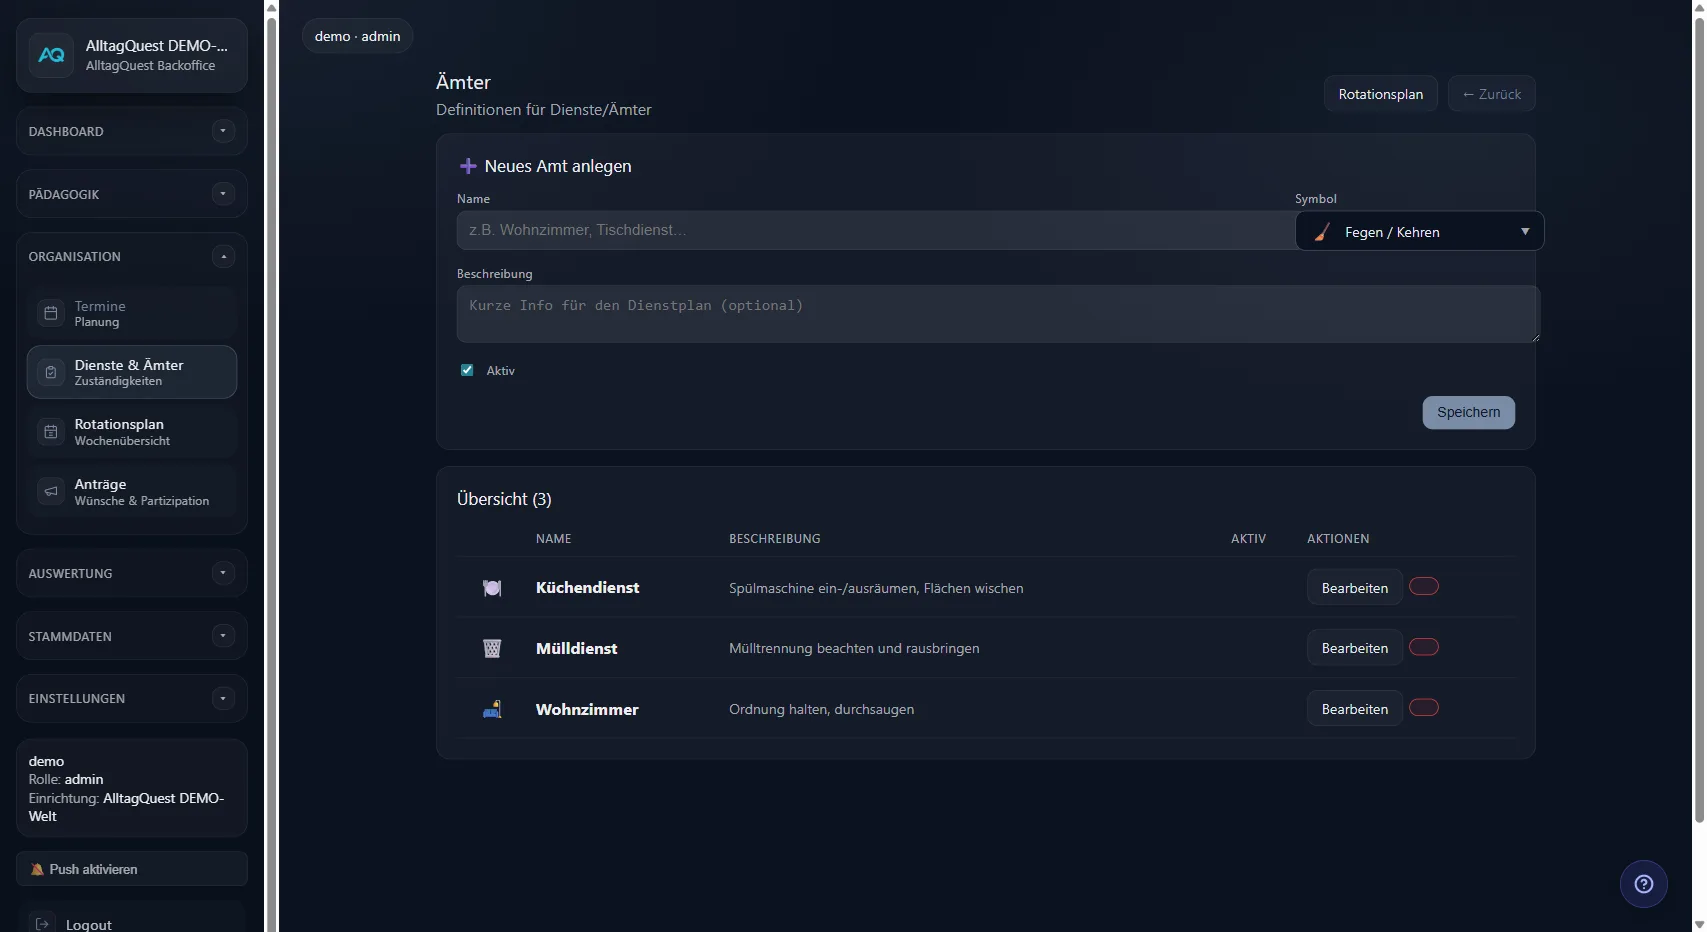Viewport: 1707px width, 932px height.
Task: Click the Mülldienst trash bin icon
Action: coord(492,649)
